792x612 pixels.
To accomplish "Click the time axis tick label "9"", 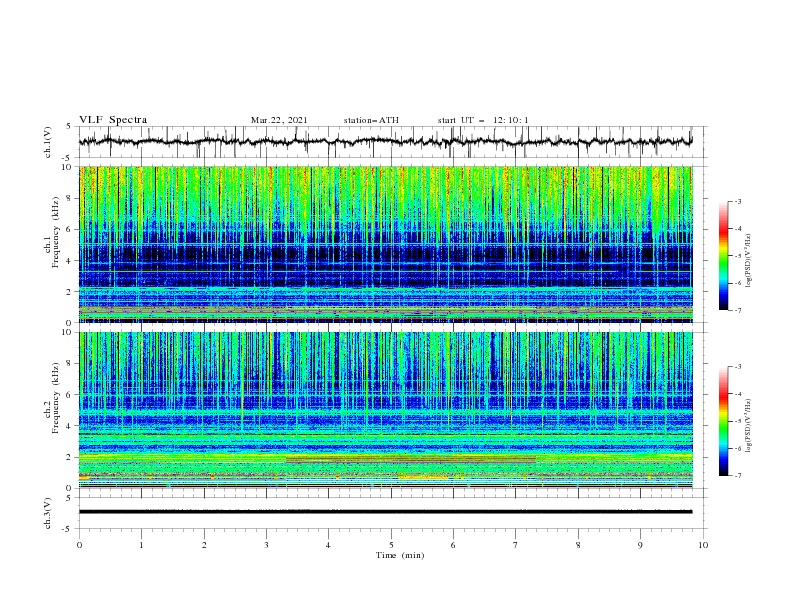I will (x=640, y=545).
